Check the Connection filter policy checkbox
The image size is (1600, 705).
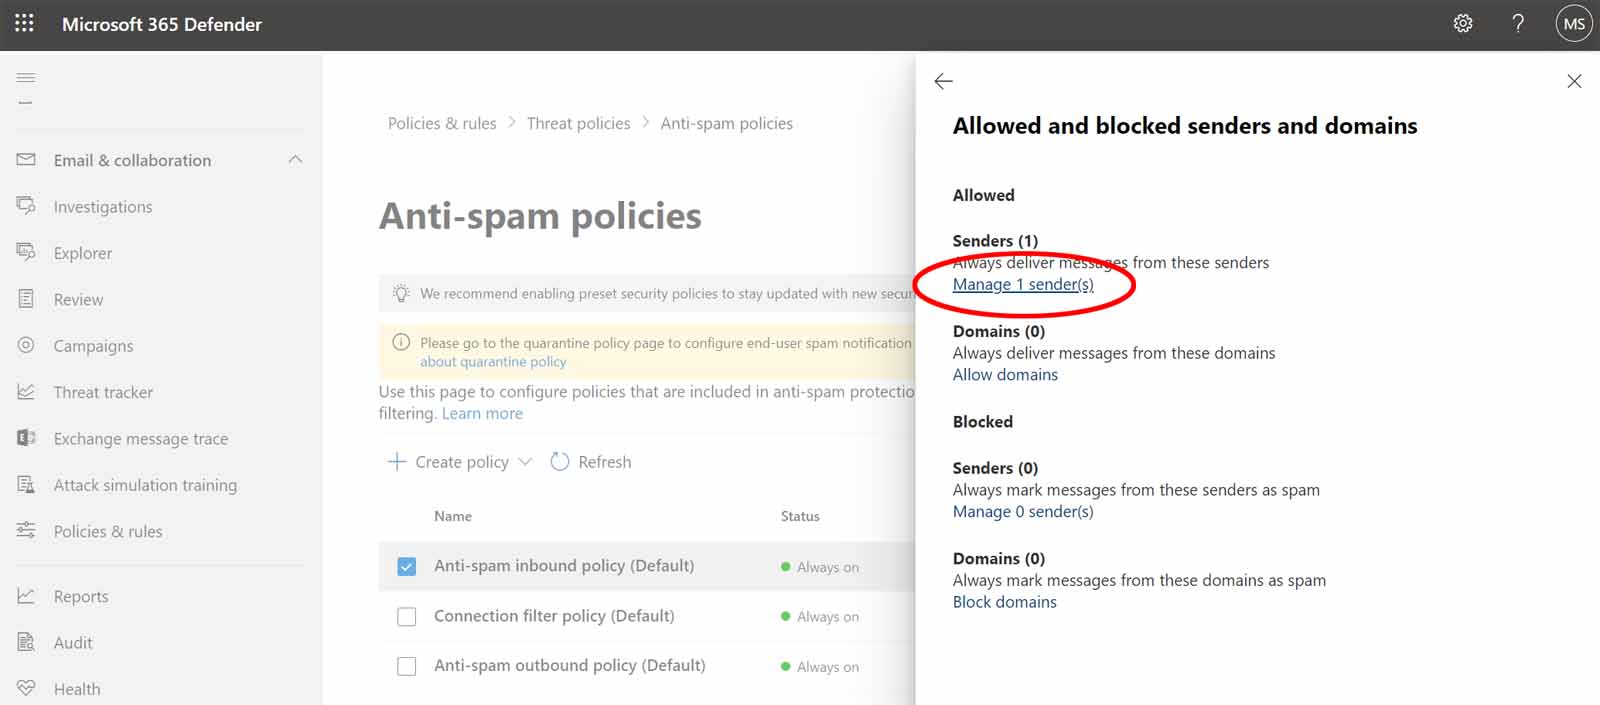(407, 616)
